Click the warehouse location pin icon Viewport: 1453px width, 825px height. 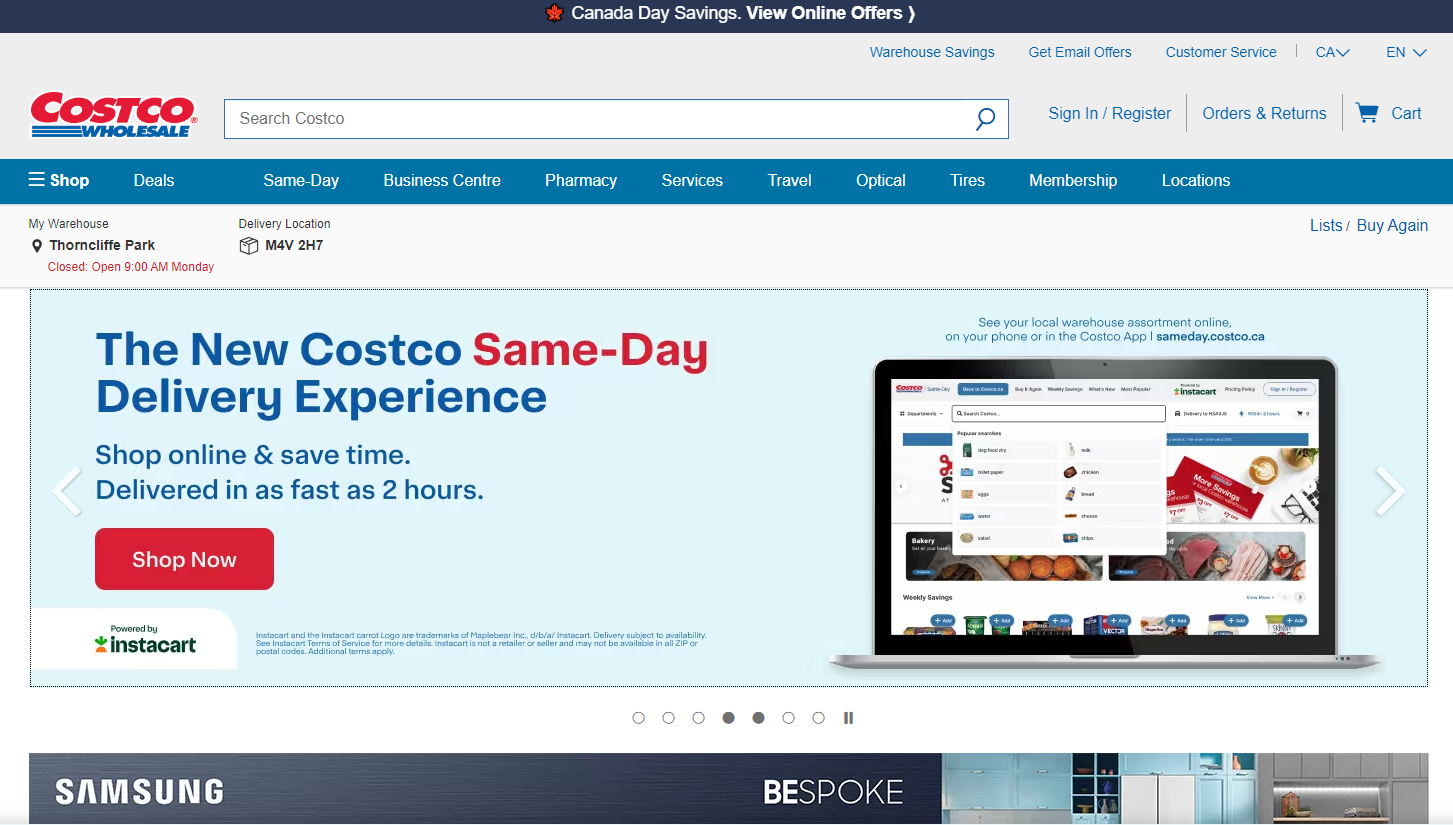pyautogui.click(x=37, y=246)
